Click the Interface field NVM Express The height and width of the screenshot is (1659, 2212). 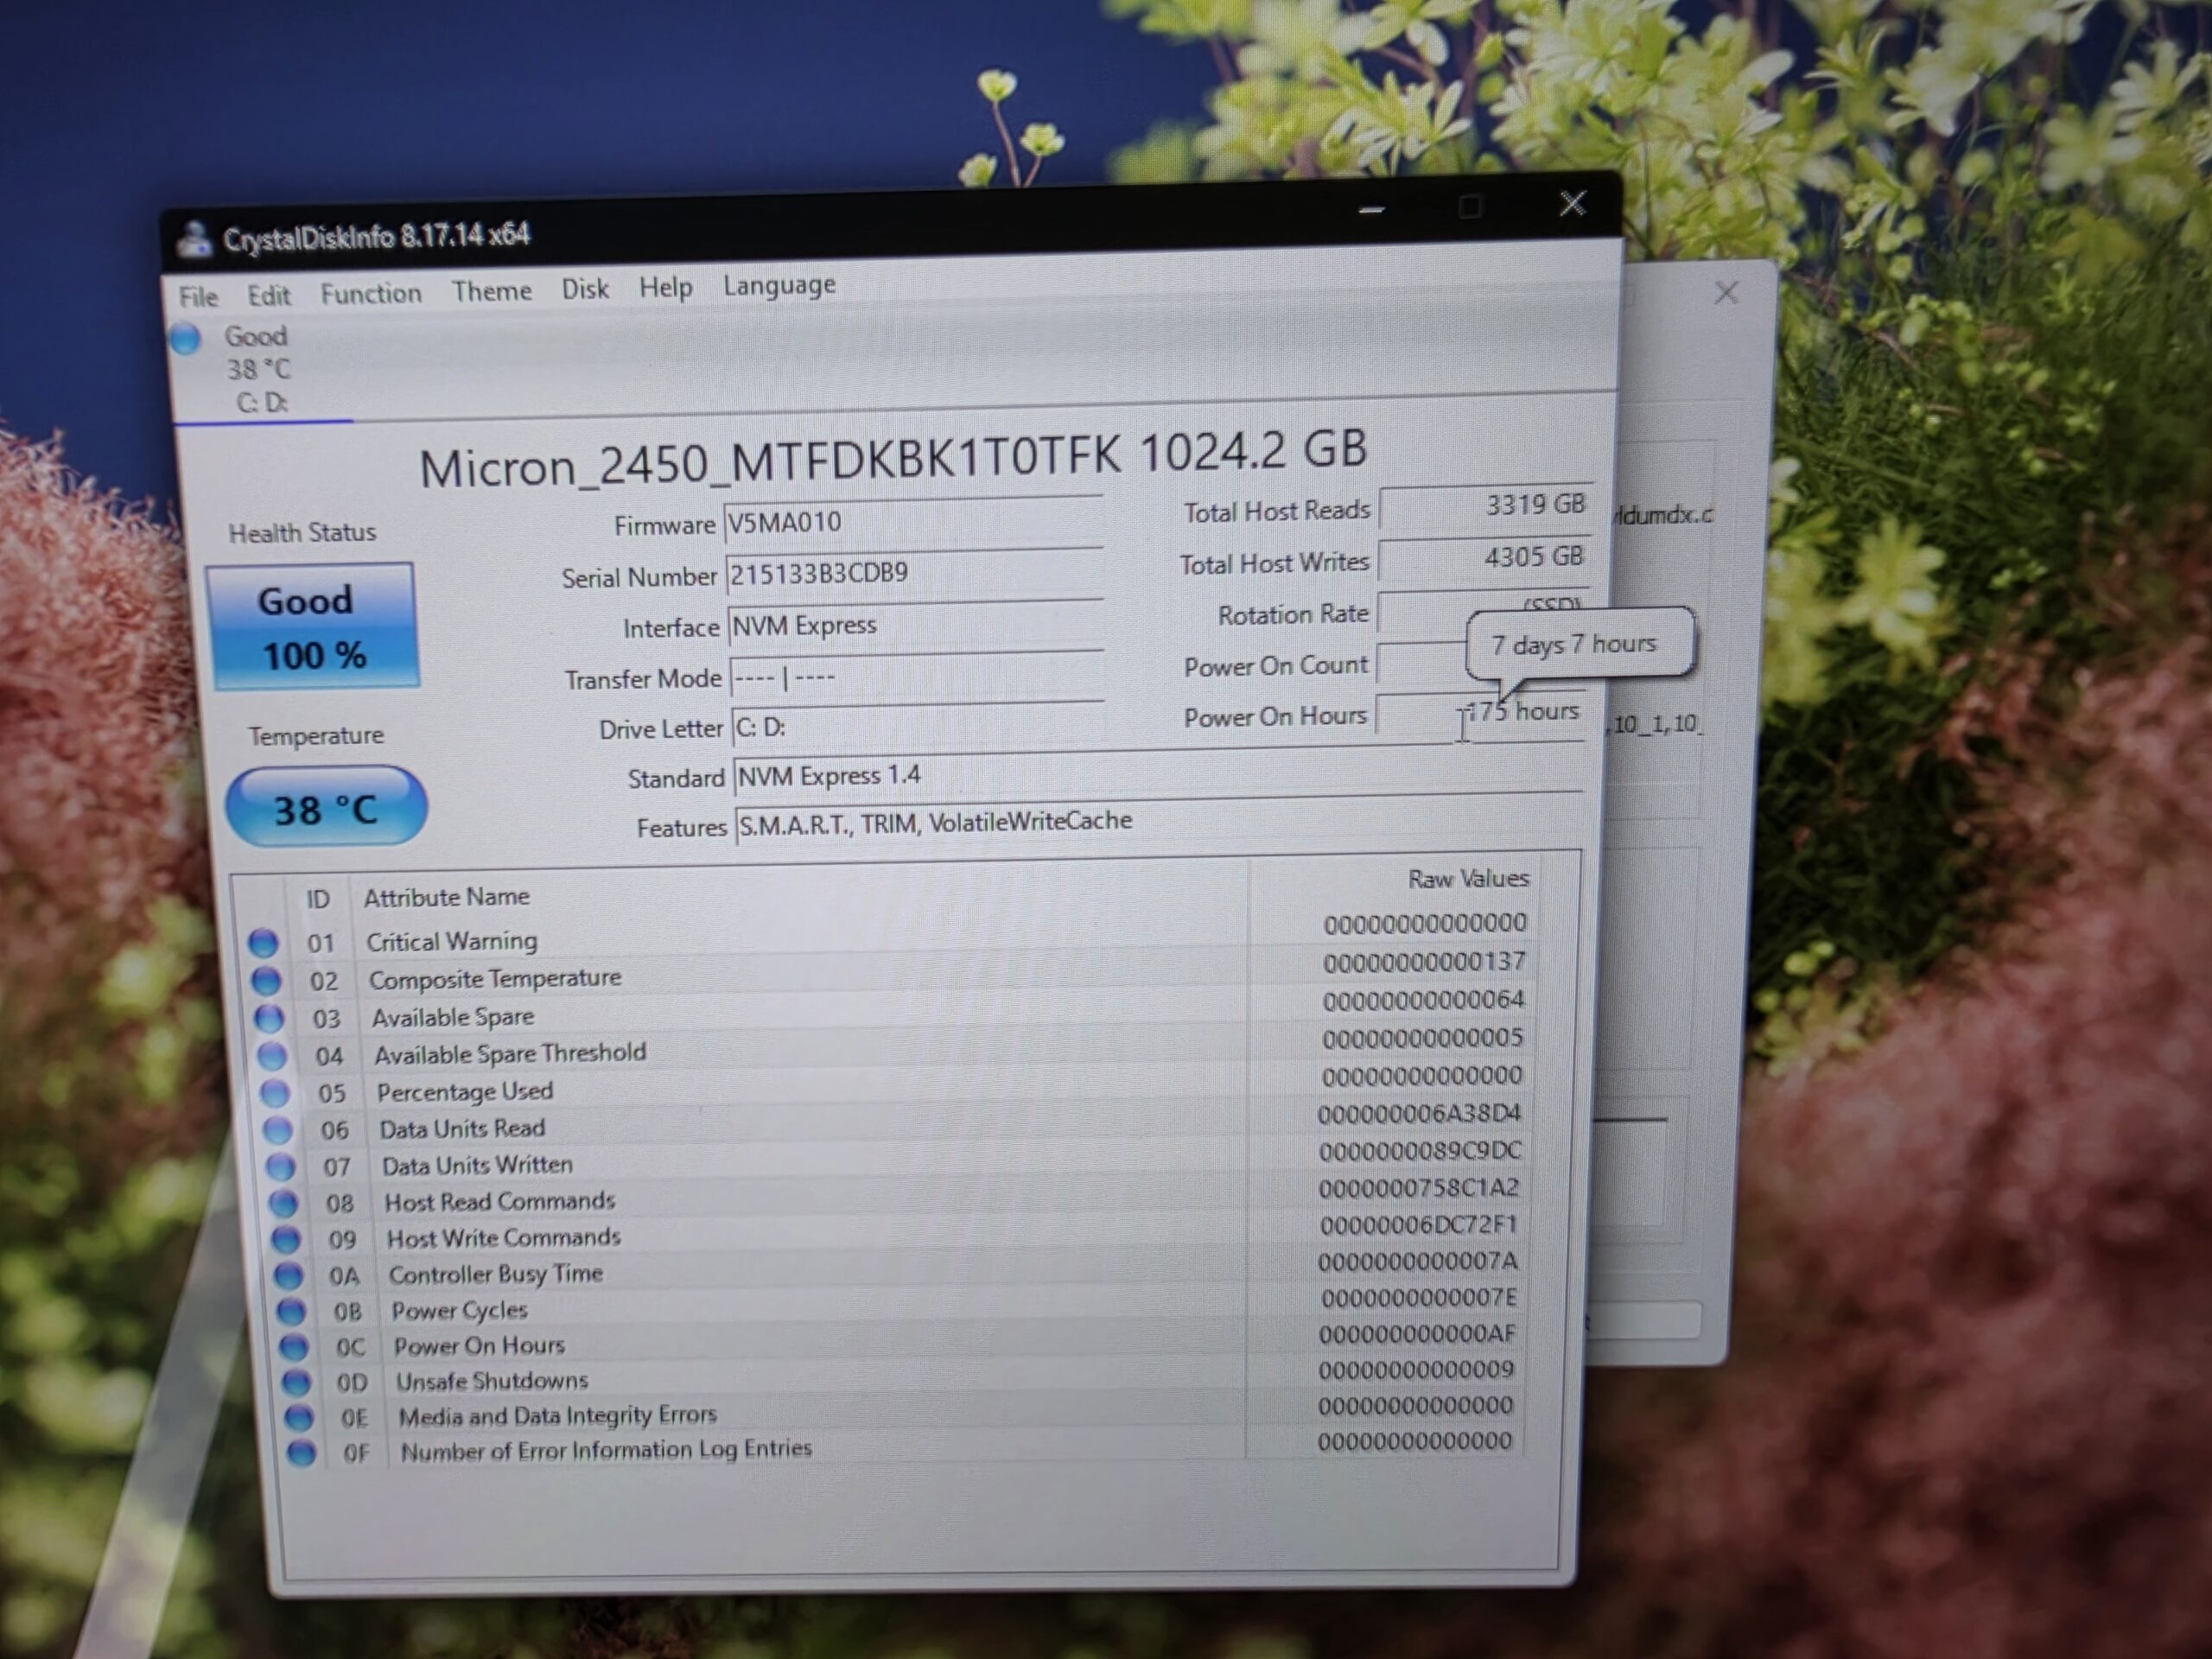[x=917, y=625]
